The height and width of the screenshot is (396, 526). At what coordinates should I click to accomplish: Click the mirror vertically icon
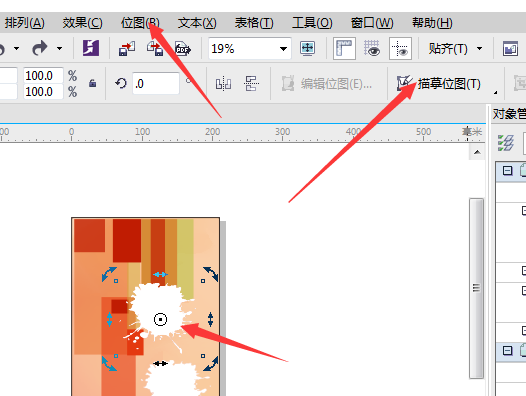click(252, 83)
